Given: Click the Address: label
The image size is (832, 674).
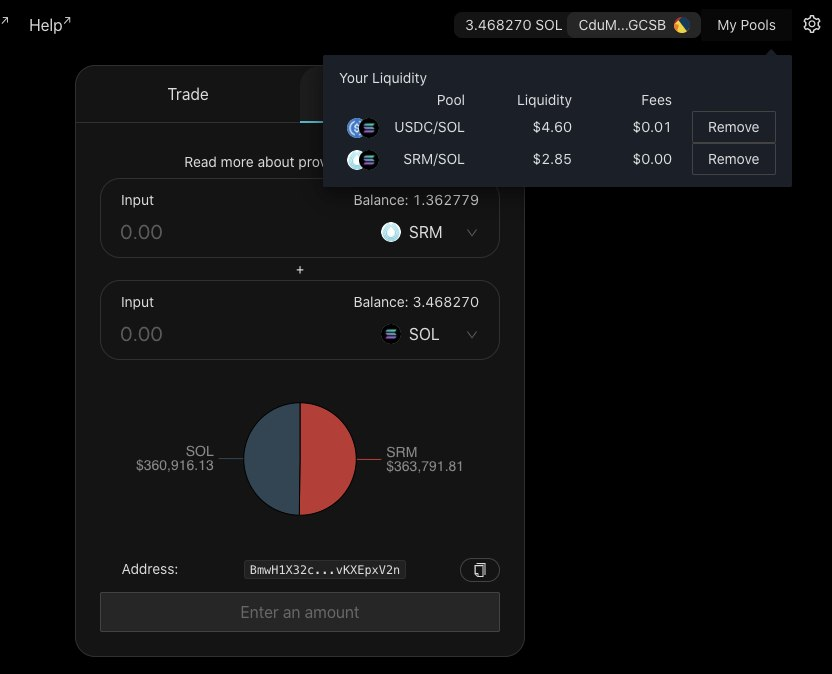Looking at the screenshot, I should 150,569.
